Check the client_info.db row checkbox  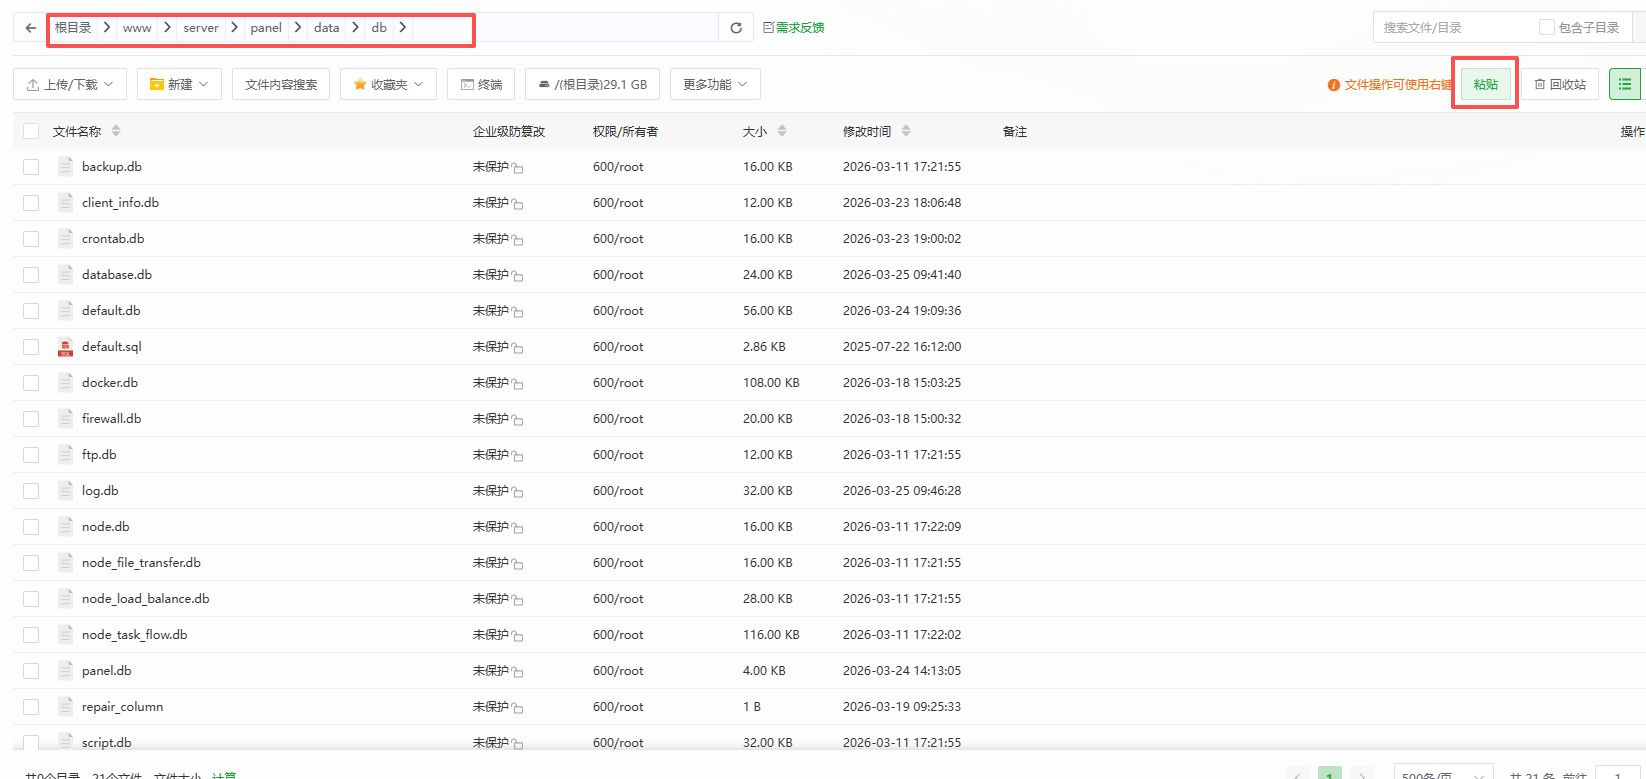pyautogui.click(x=31, y=203)
